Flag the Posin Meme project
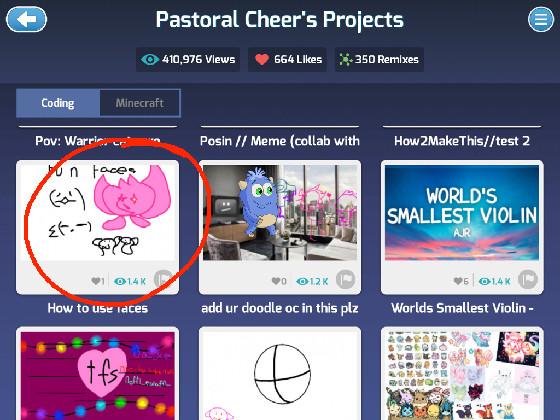Image resolution: width=560 pixels, height=420 pixels. coord(346,279)
